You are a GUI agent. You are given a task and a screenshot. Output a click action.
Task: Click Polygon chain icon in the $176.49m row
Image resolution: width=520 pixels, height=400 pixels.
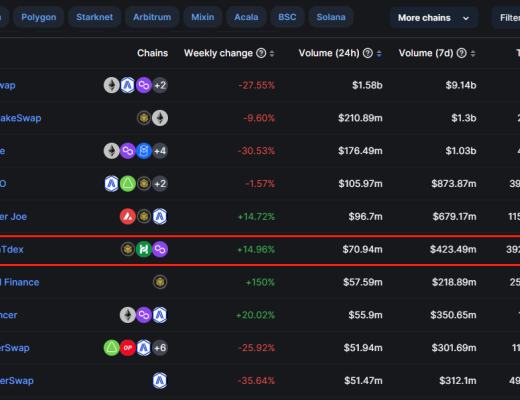pos(128,151)
